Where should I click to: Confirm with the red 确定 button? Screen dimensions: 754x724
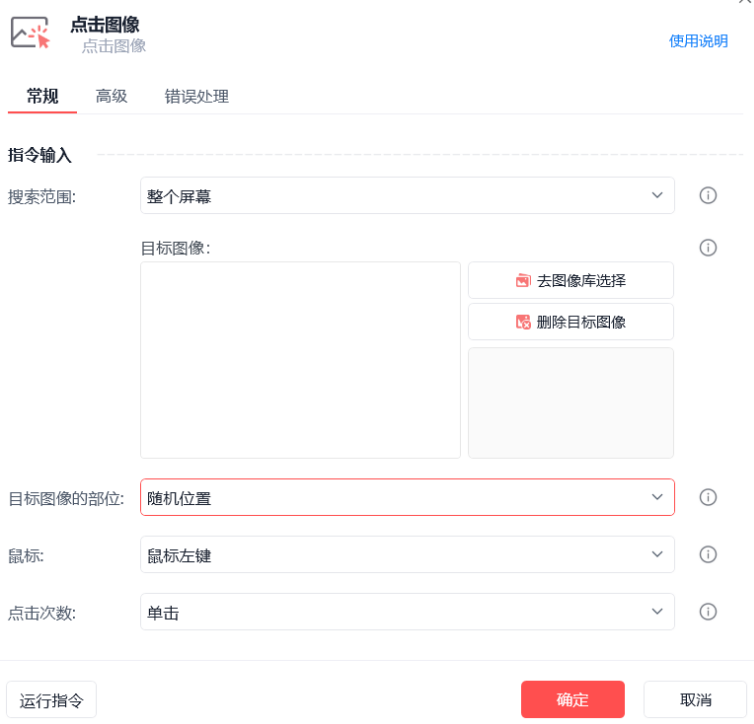573,699
